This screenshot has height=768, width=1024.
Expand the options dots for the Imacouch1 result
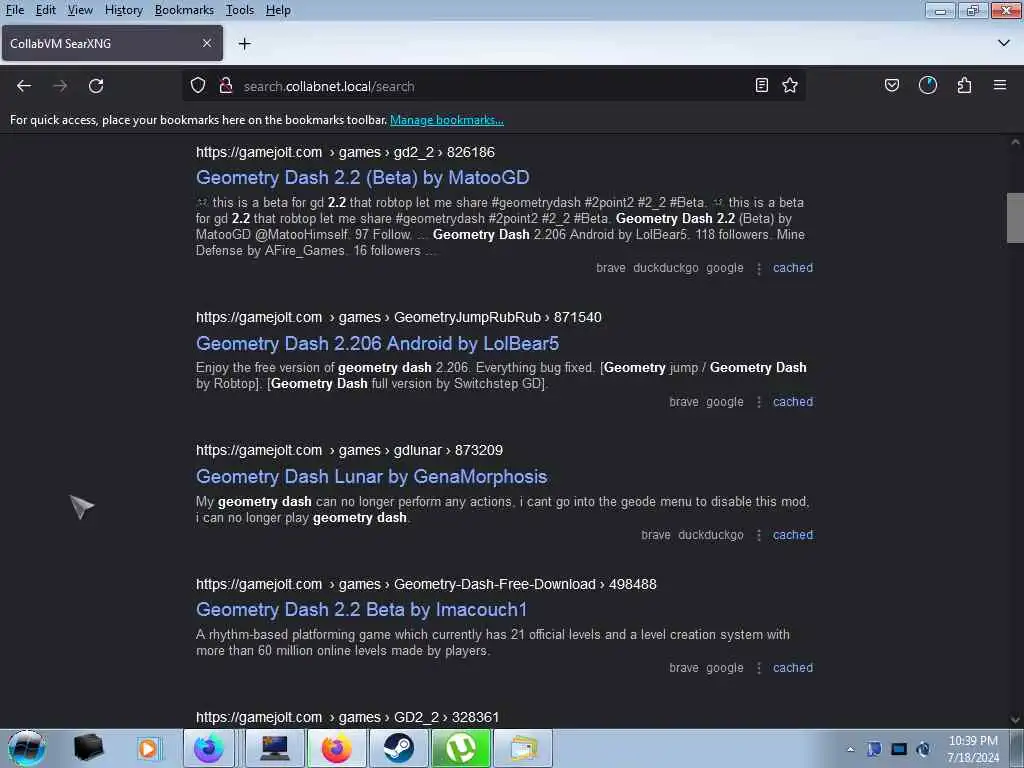(758, 668)
